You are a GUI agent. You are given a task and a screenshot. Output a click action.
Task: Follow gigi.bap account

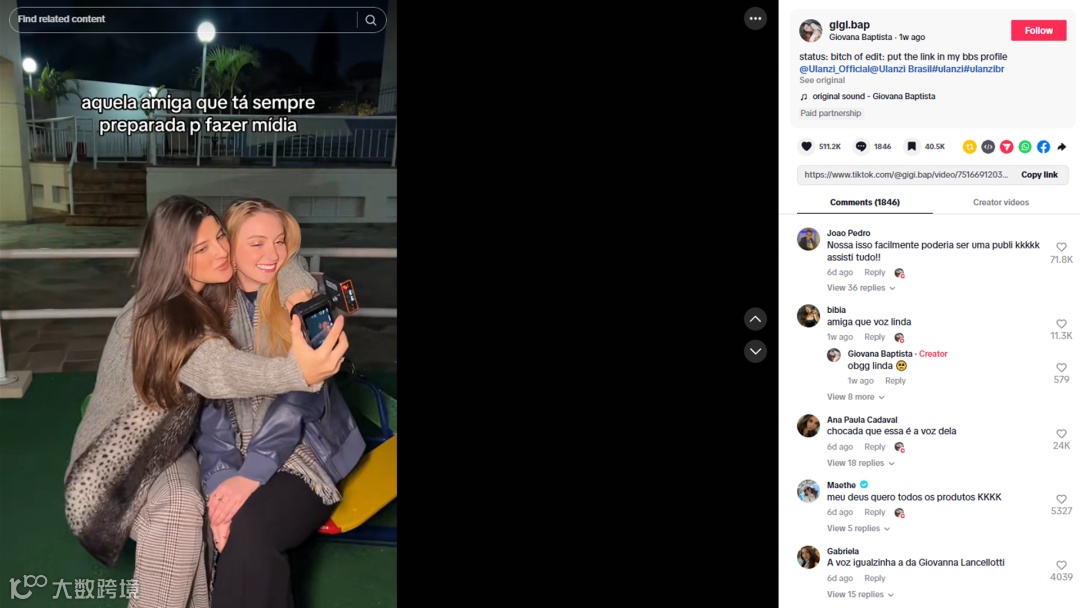[x=1038, y=30]
